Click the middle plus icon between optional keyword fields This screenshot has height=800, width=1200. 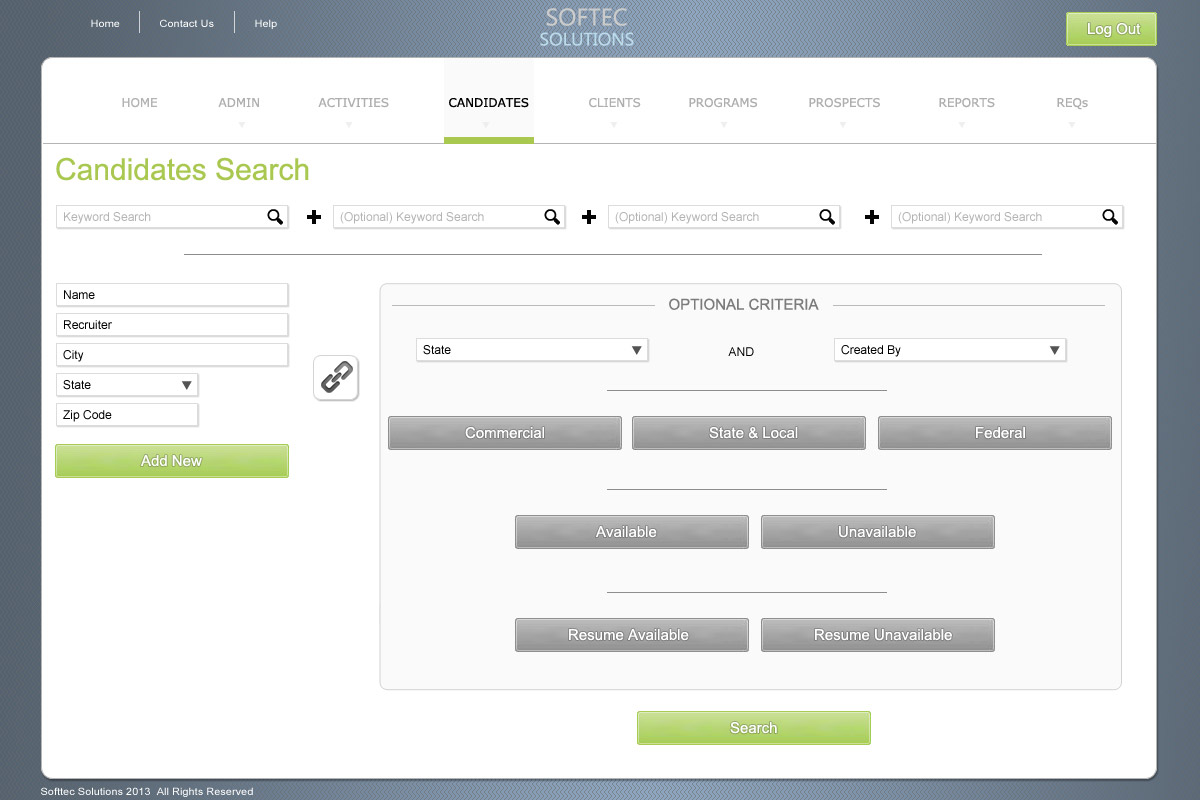click(x=589, y=217)
